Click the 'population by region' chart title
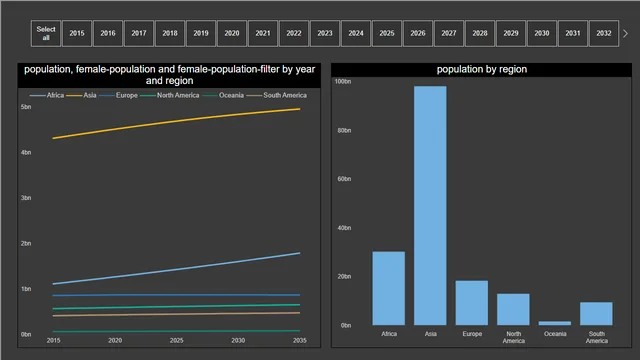 point(482,69)
